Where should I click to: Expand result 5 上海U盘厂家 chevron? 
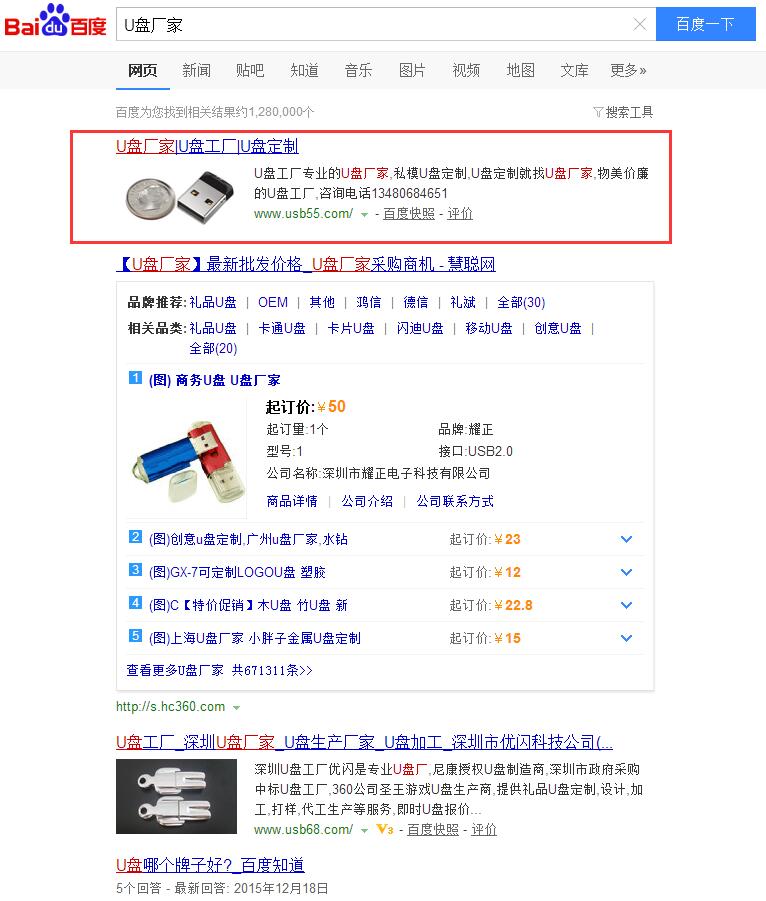(x=626, y=638)
